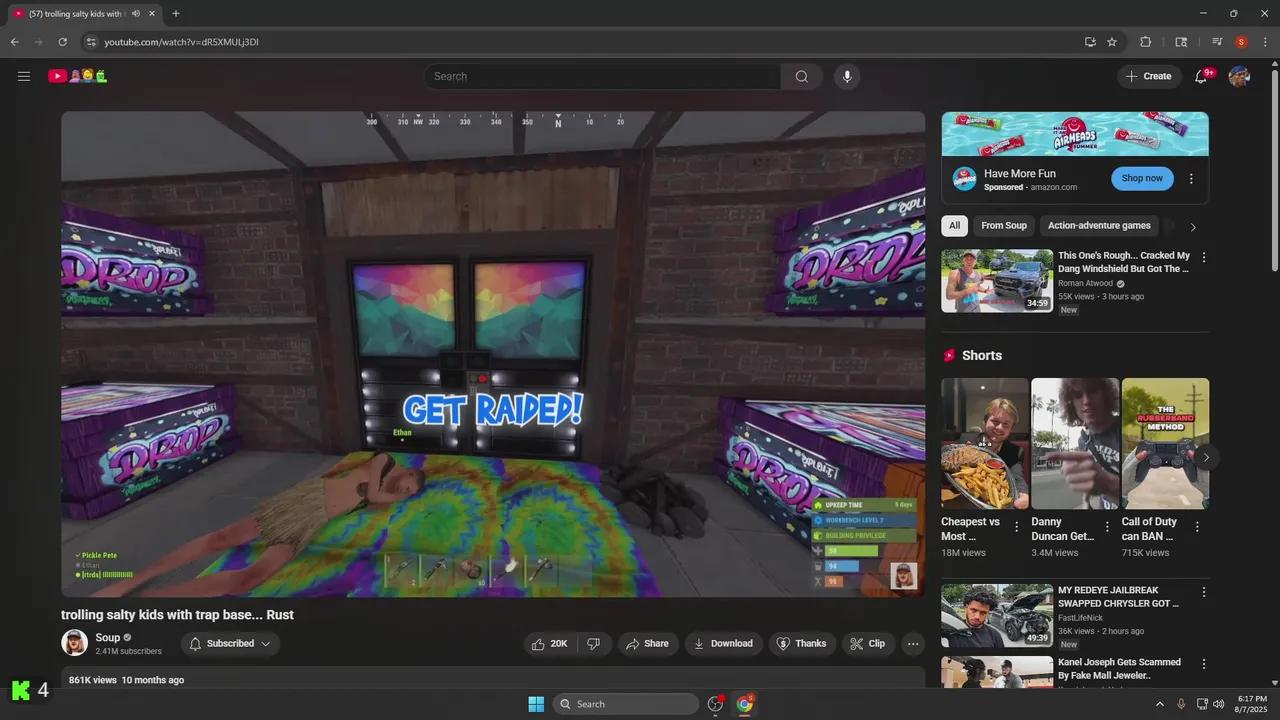1280x720 pixels.
Task: Click the Chrome address bar URL
Action: (181, 42)
